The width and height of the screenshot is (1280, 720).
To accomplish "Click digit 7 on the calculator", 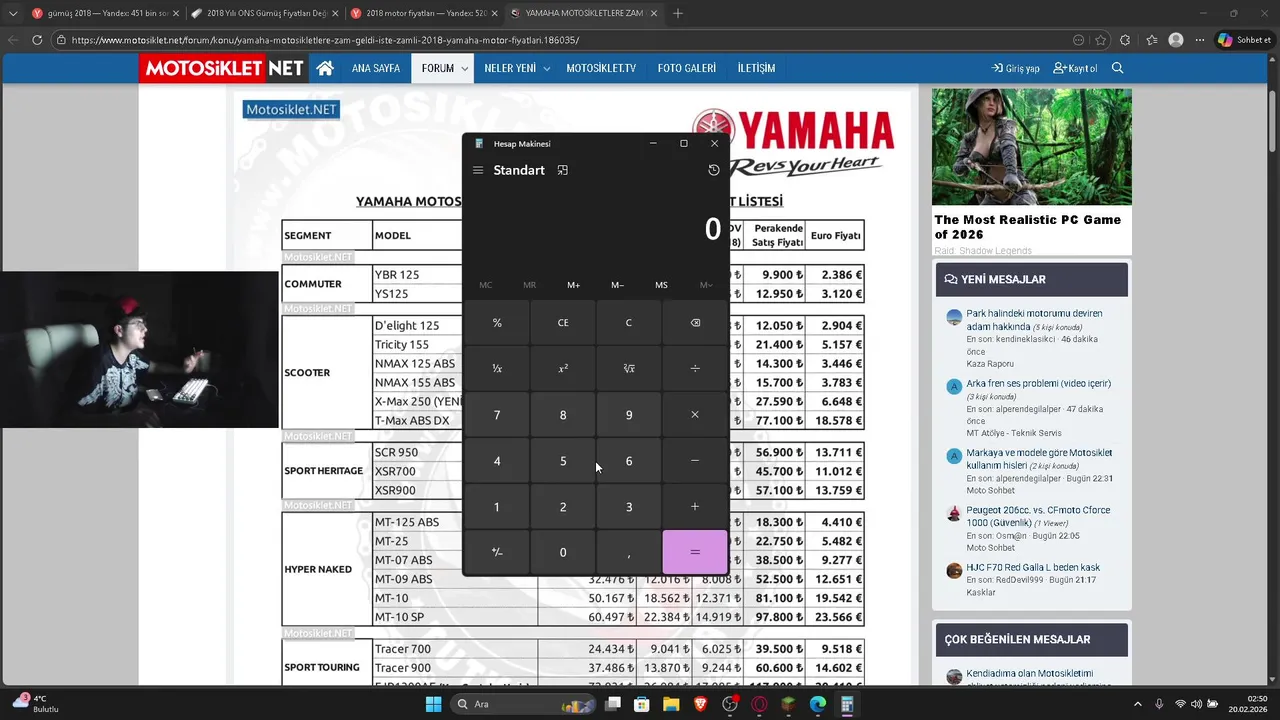I will [x=497, y=415].
